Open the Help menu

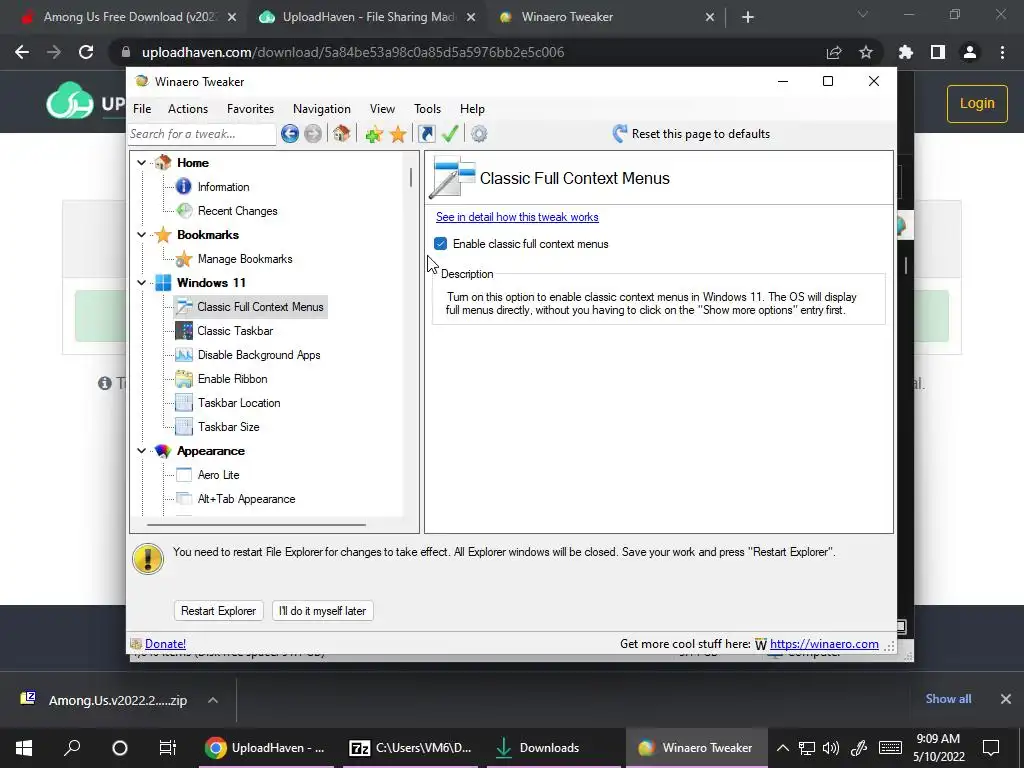click(x=472, y=109)
